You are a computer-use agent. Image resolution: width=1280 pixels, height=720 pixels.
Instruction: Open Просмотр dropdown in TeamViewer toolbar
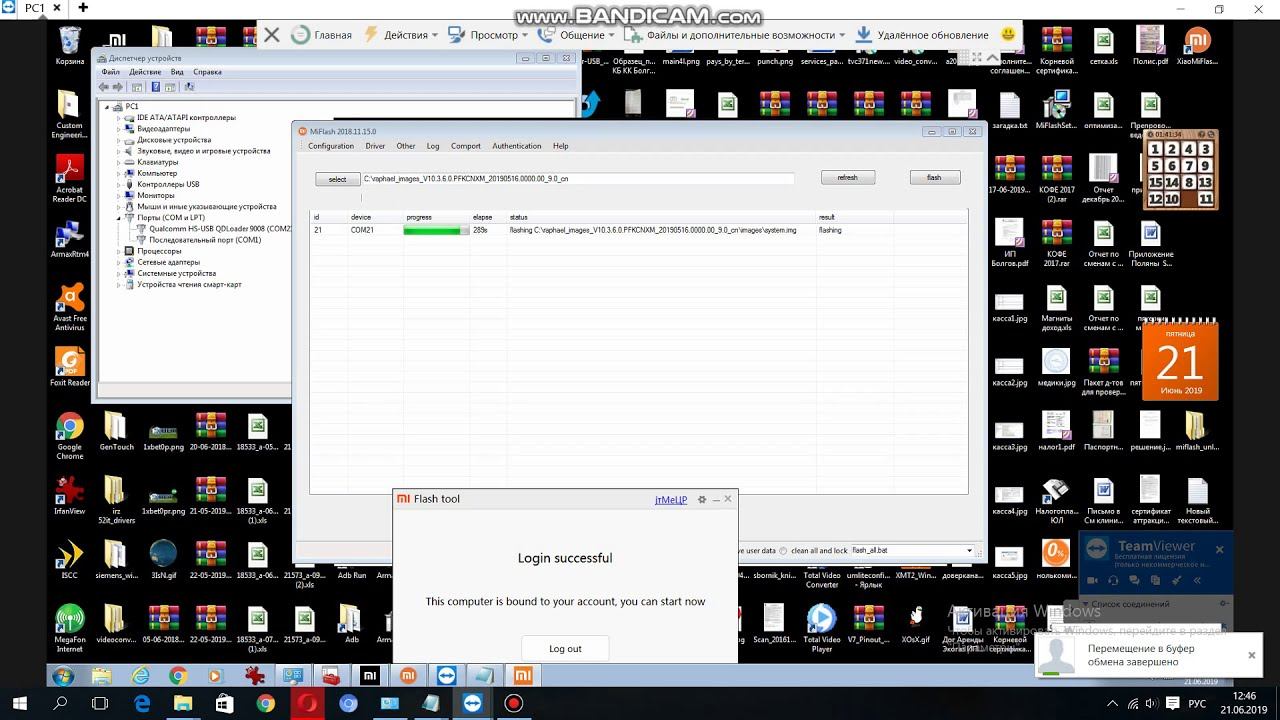coord(489,35)
